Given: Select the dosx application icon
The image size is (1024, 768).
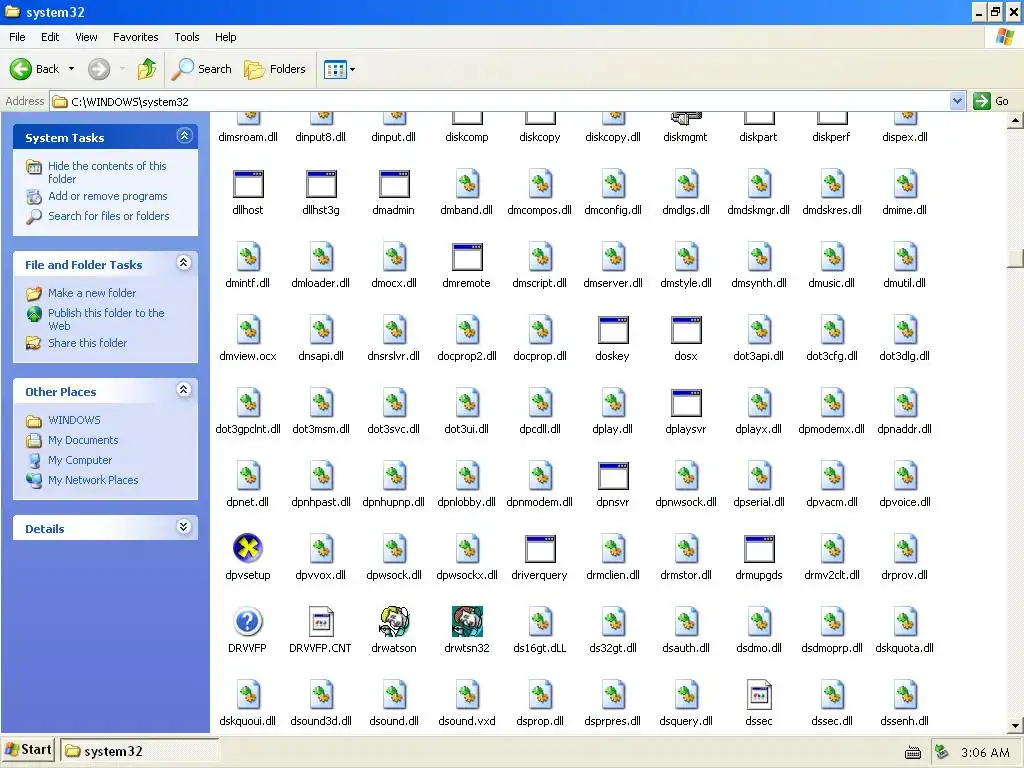Looking at the screenshot, I should [x=686, y=330].
